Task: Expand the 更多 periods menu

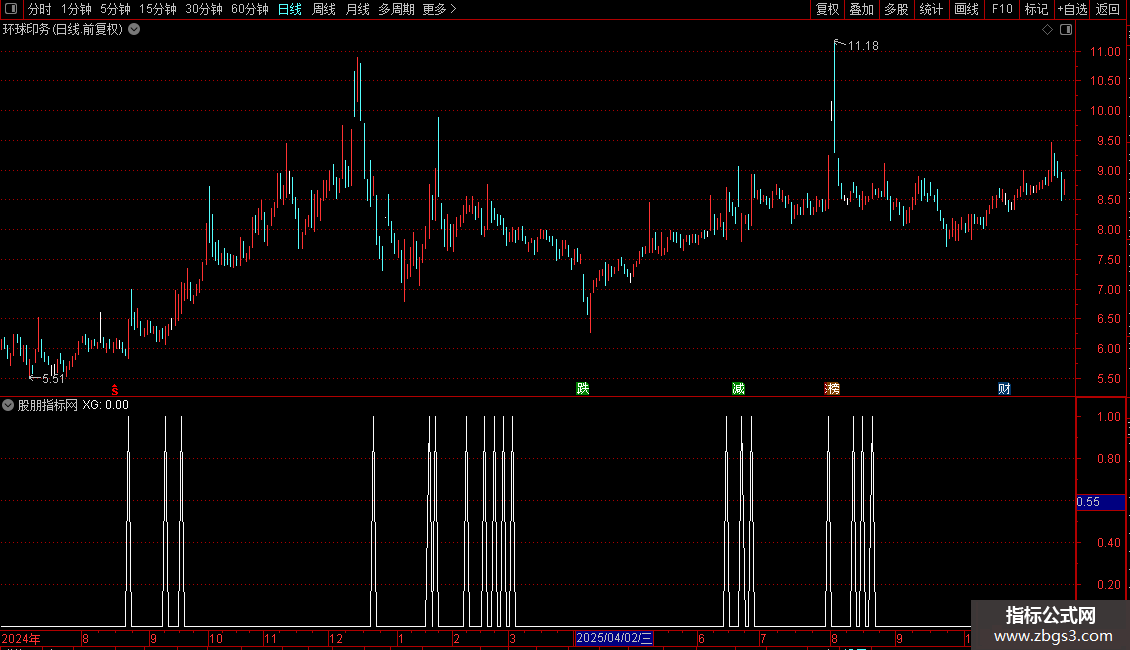Action: (x=440, y=9)
